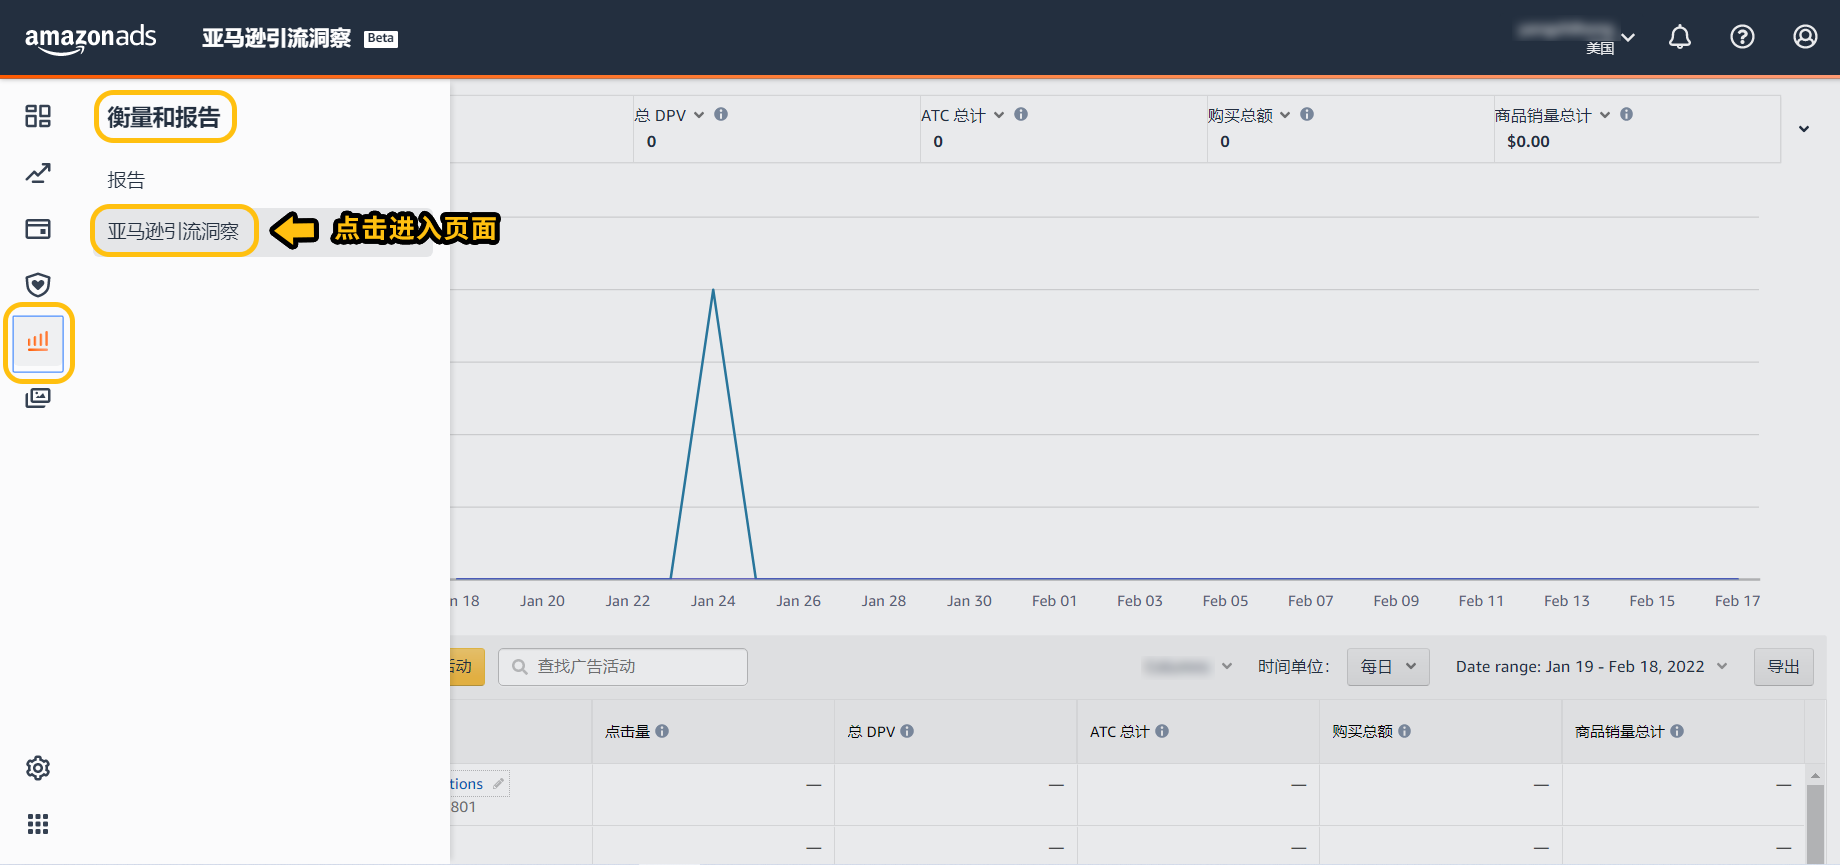Screen dimensions: 1840x865
Task: Collapse the metrics summary panel chevron
Action: pos(1804,129)
